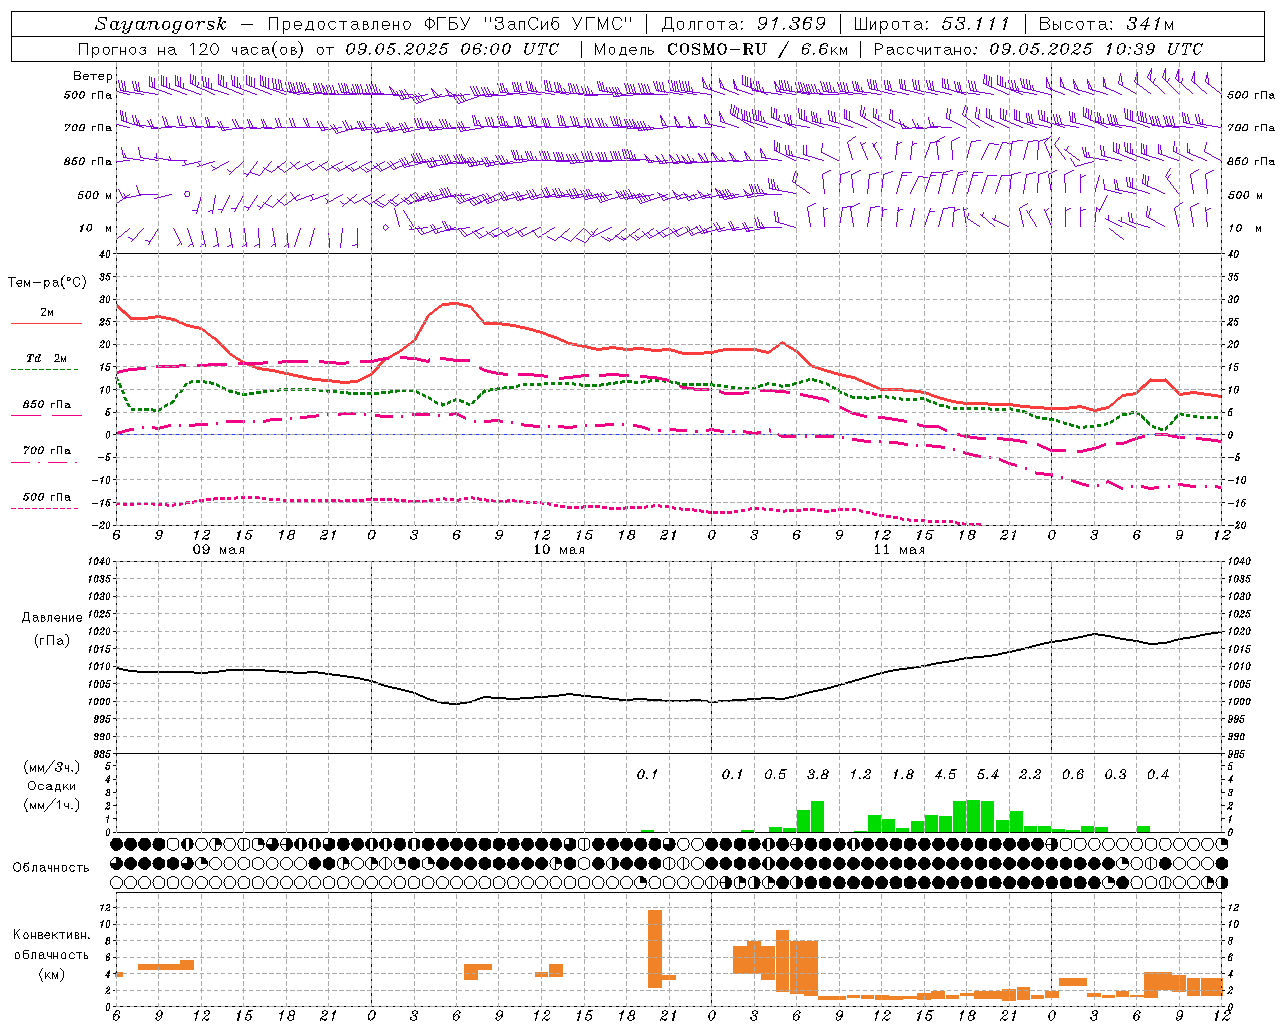Viewport: 1280px width, 1024px height.
Task: Click the latitude value Широта: 53.111
Action: (x=932, y=24)
